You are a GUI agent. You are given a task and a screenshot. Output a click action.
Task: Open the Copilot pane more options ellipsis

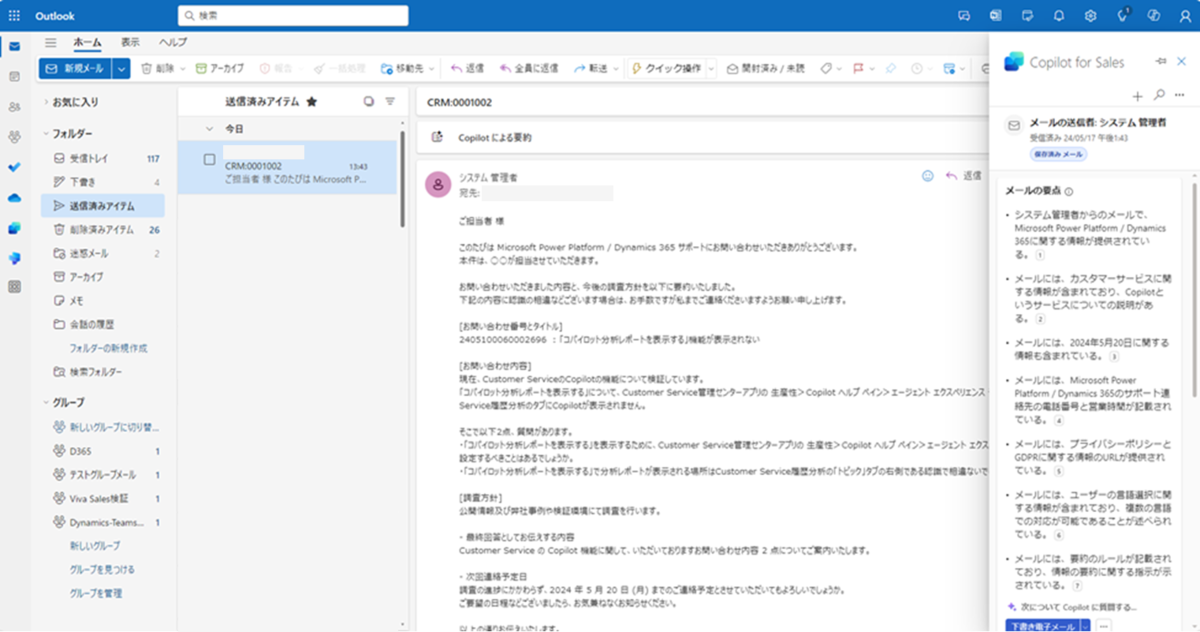(1180, 95)
